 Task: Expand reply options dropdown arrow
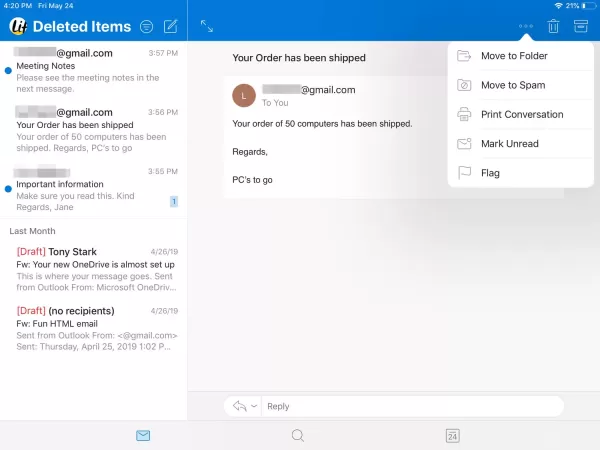tap(254, 406)
